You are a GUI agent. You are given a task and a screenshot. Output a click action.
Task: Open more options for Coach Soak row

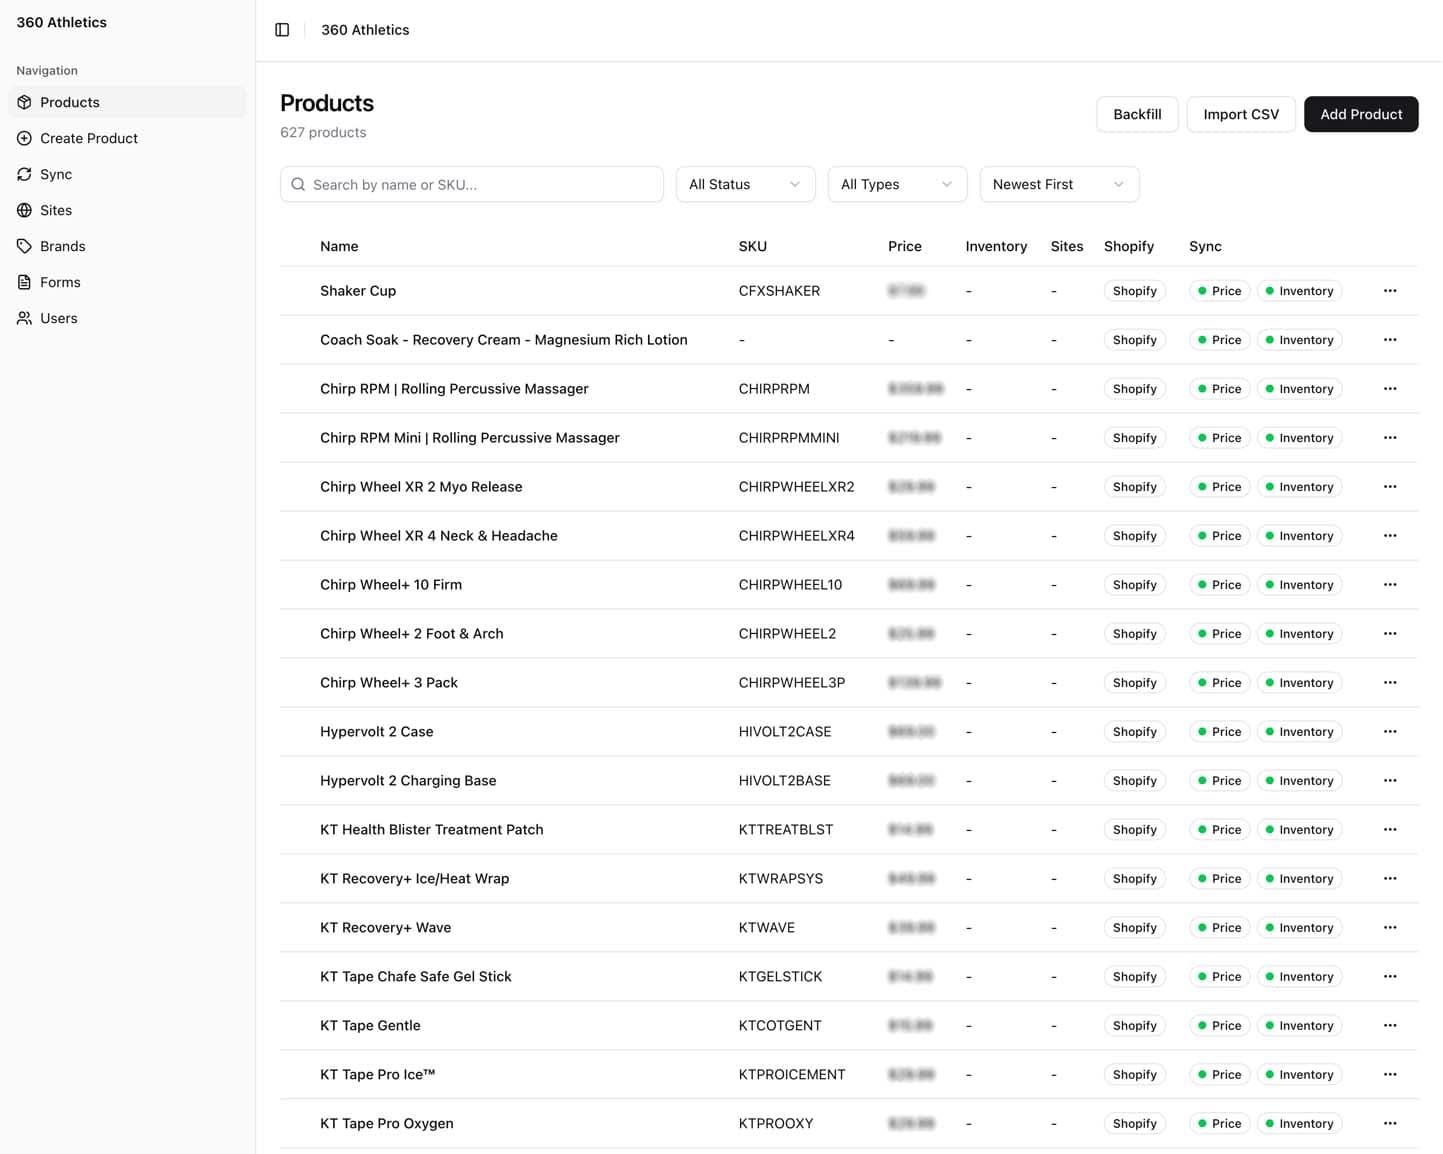pos(1390,340)
